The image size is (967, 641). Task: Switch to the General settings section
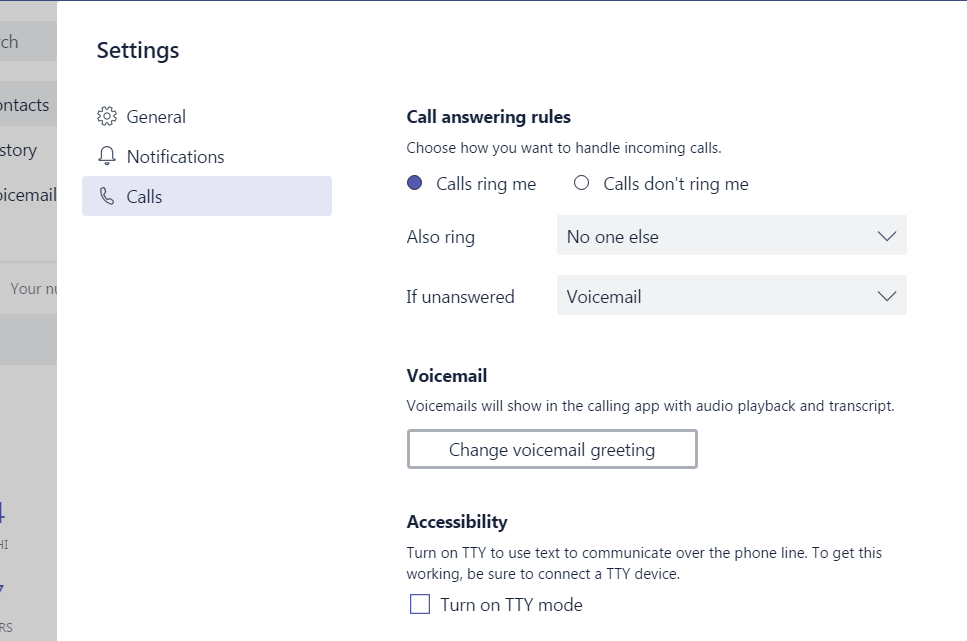coord(156,116)
